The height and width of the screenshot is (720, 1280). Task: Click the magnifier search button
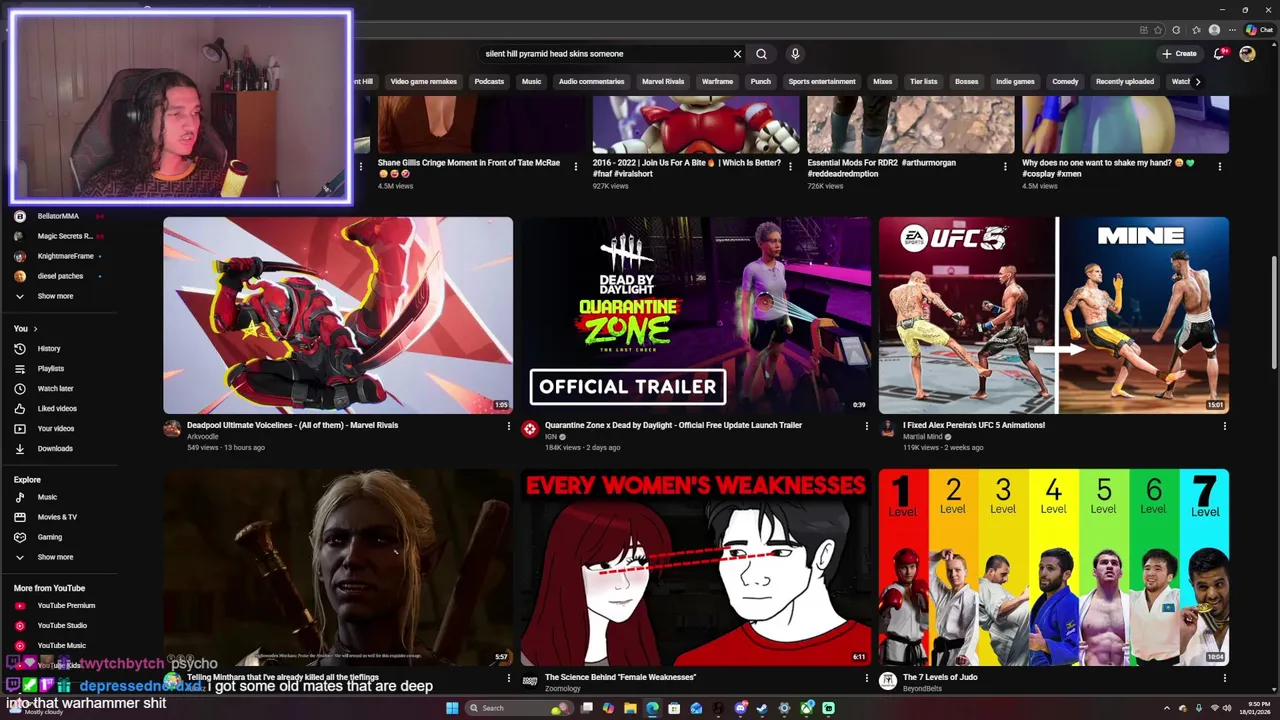click(761, 54)
